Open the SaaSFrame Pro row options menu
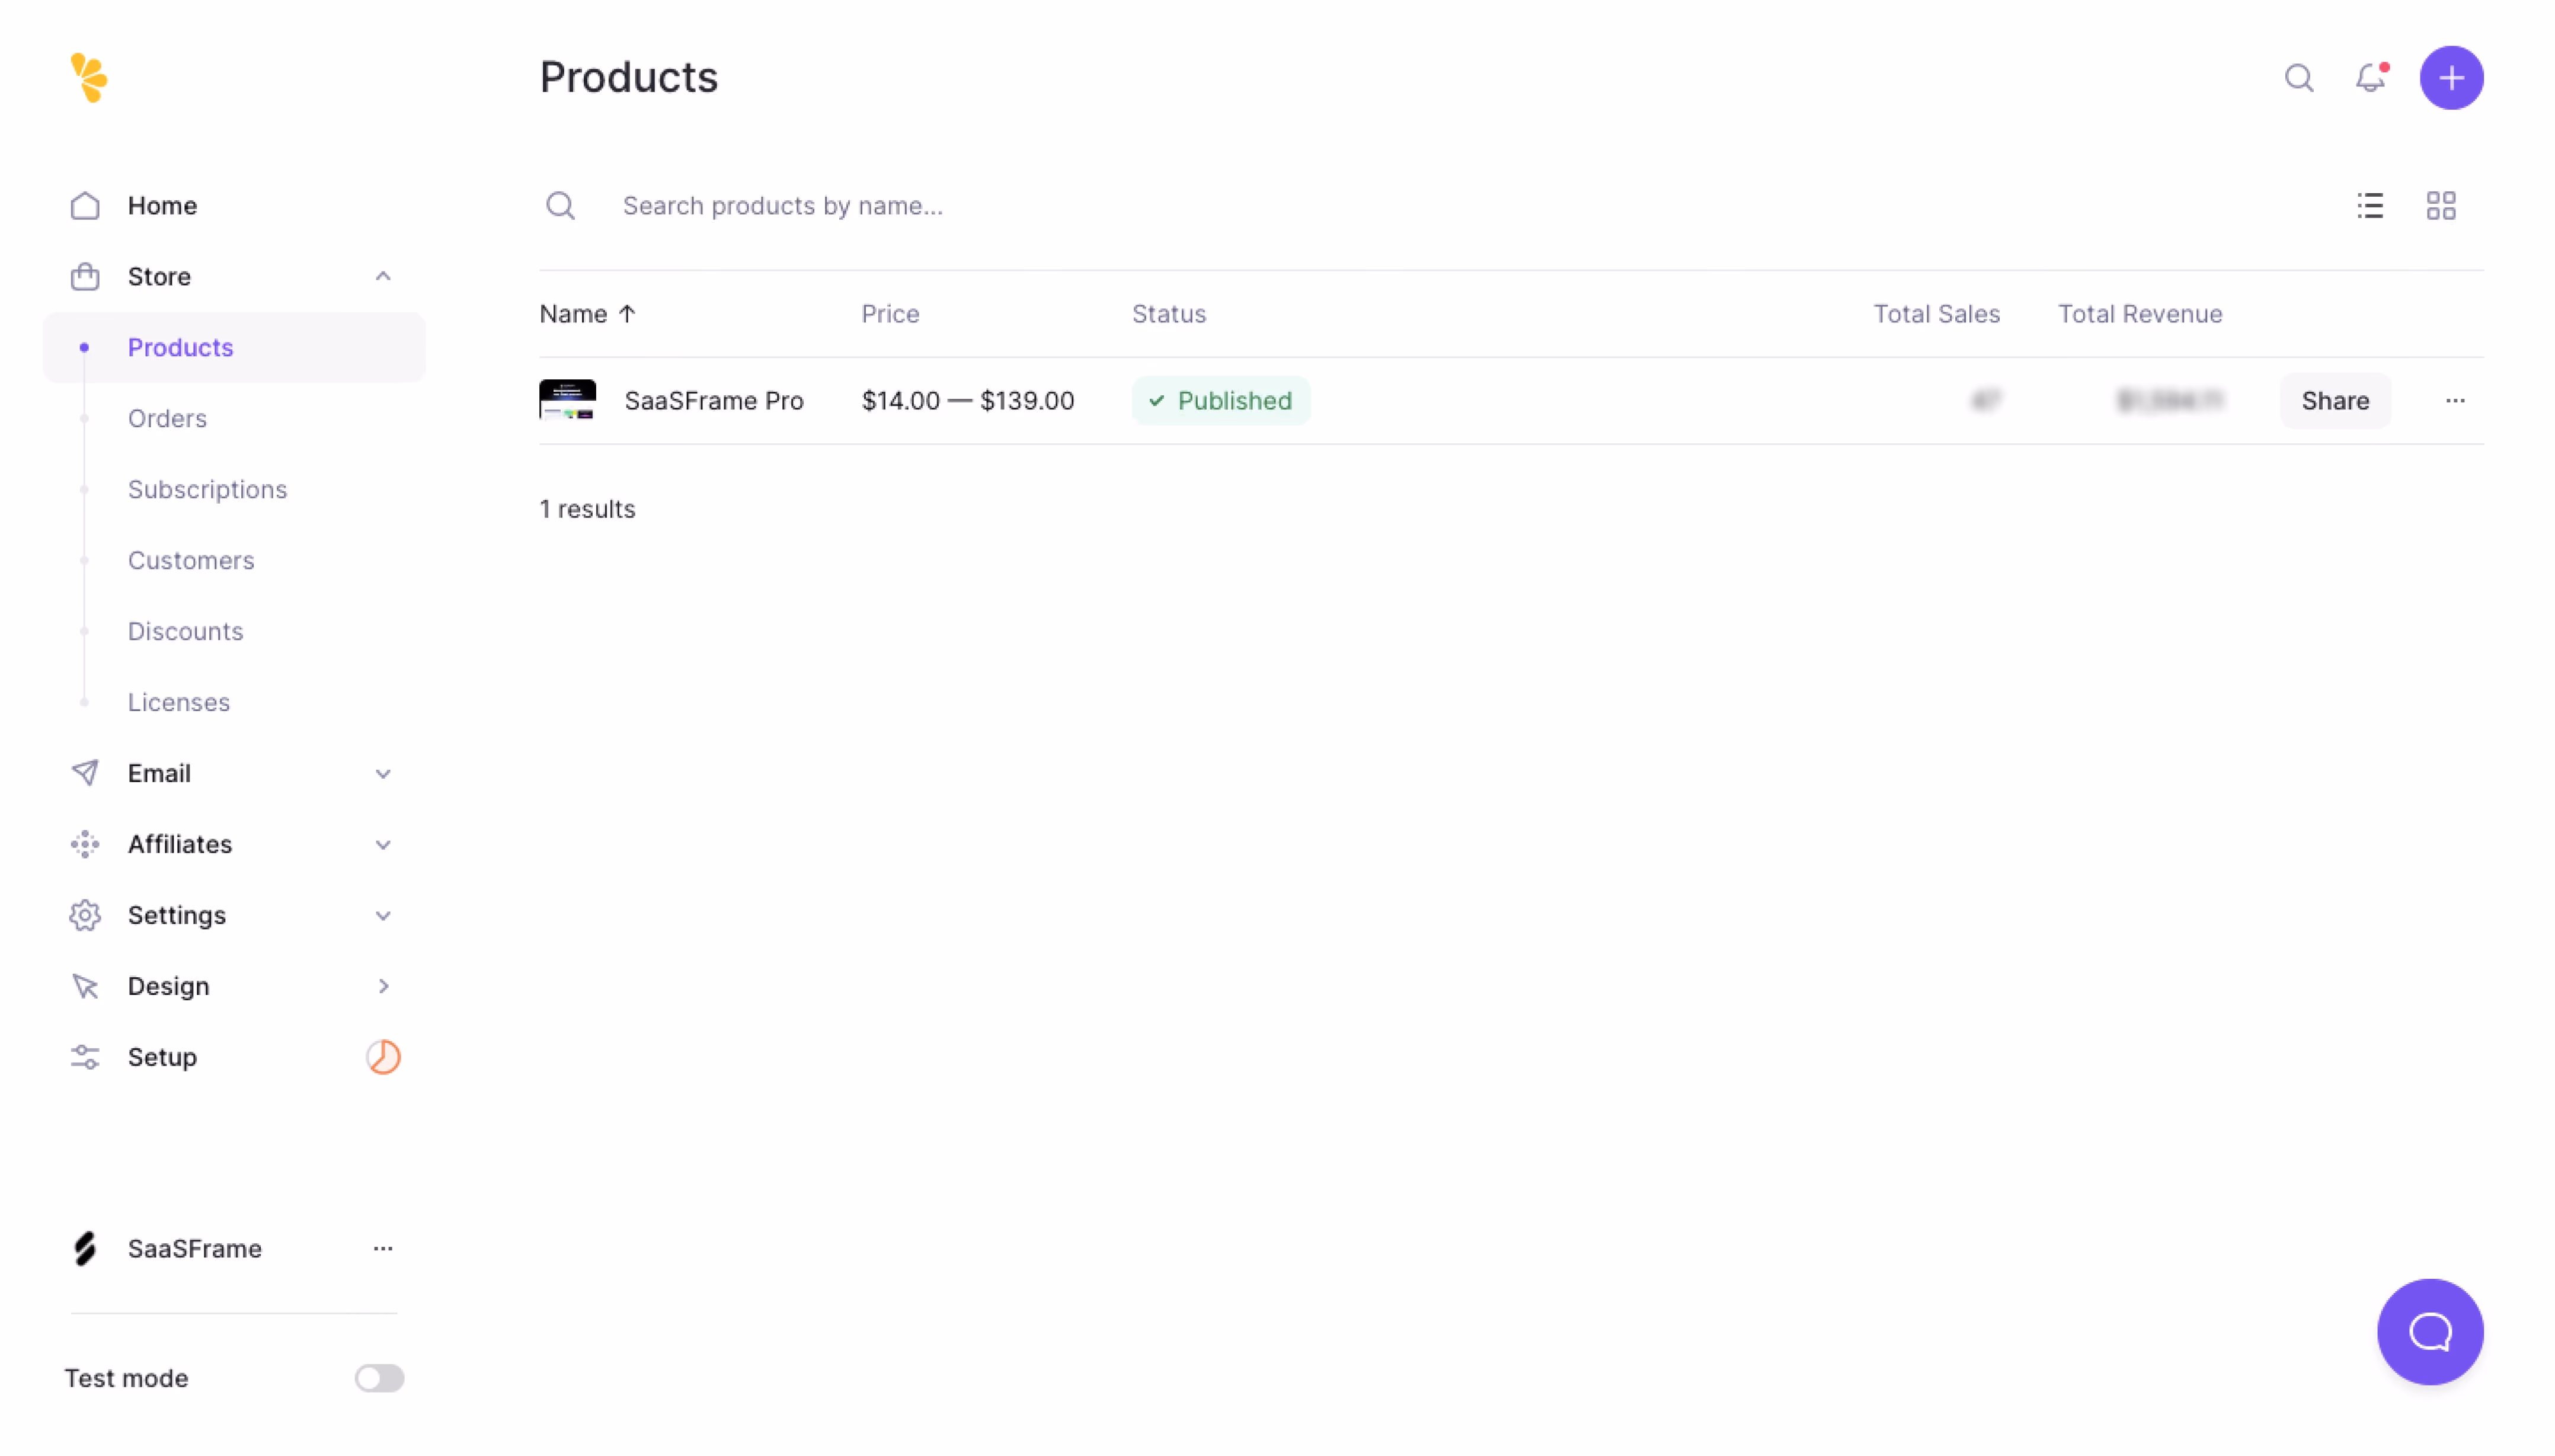Screen dimensions: 2555x1456 [x=2454, y=401]
